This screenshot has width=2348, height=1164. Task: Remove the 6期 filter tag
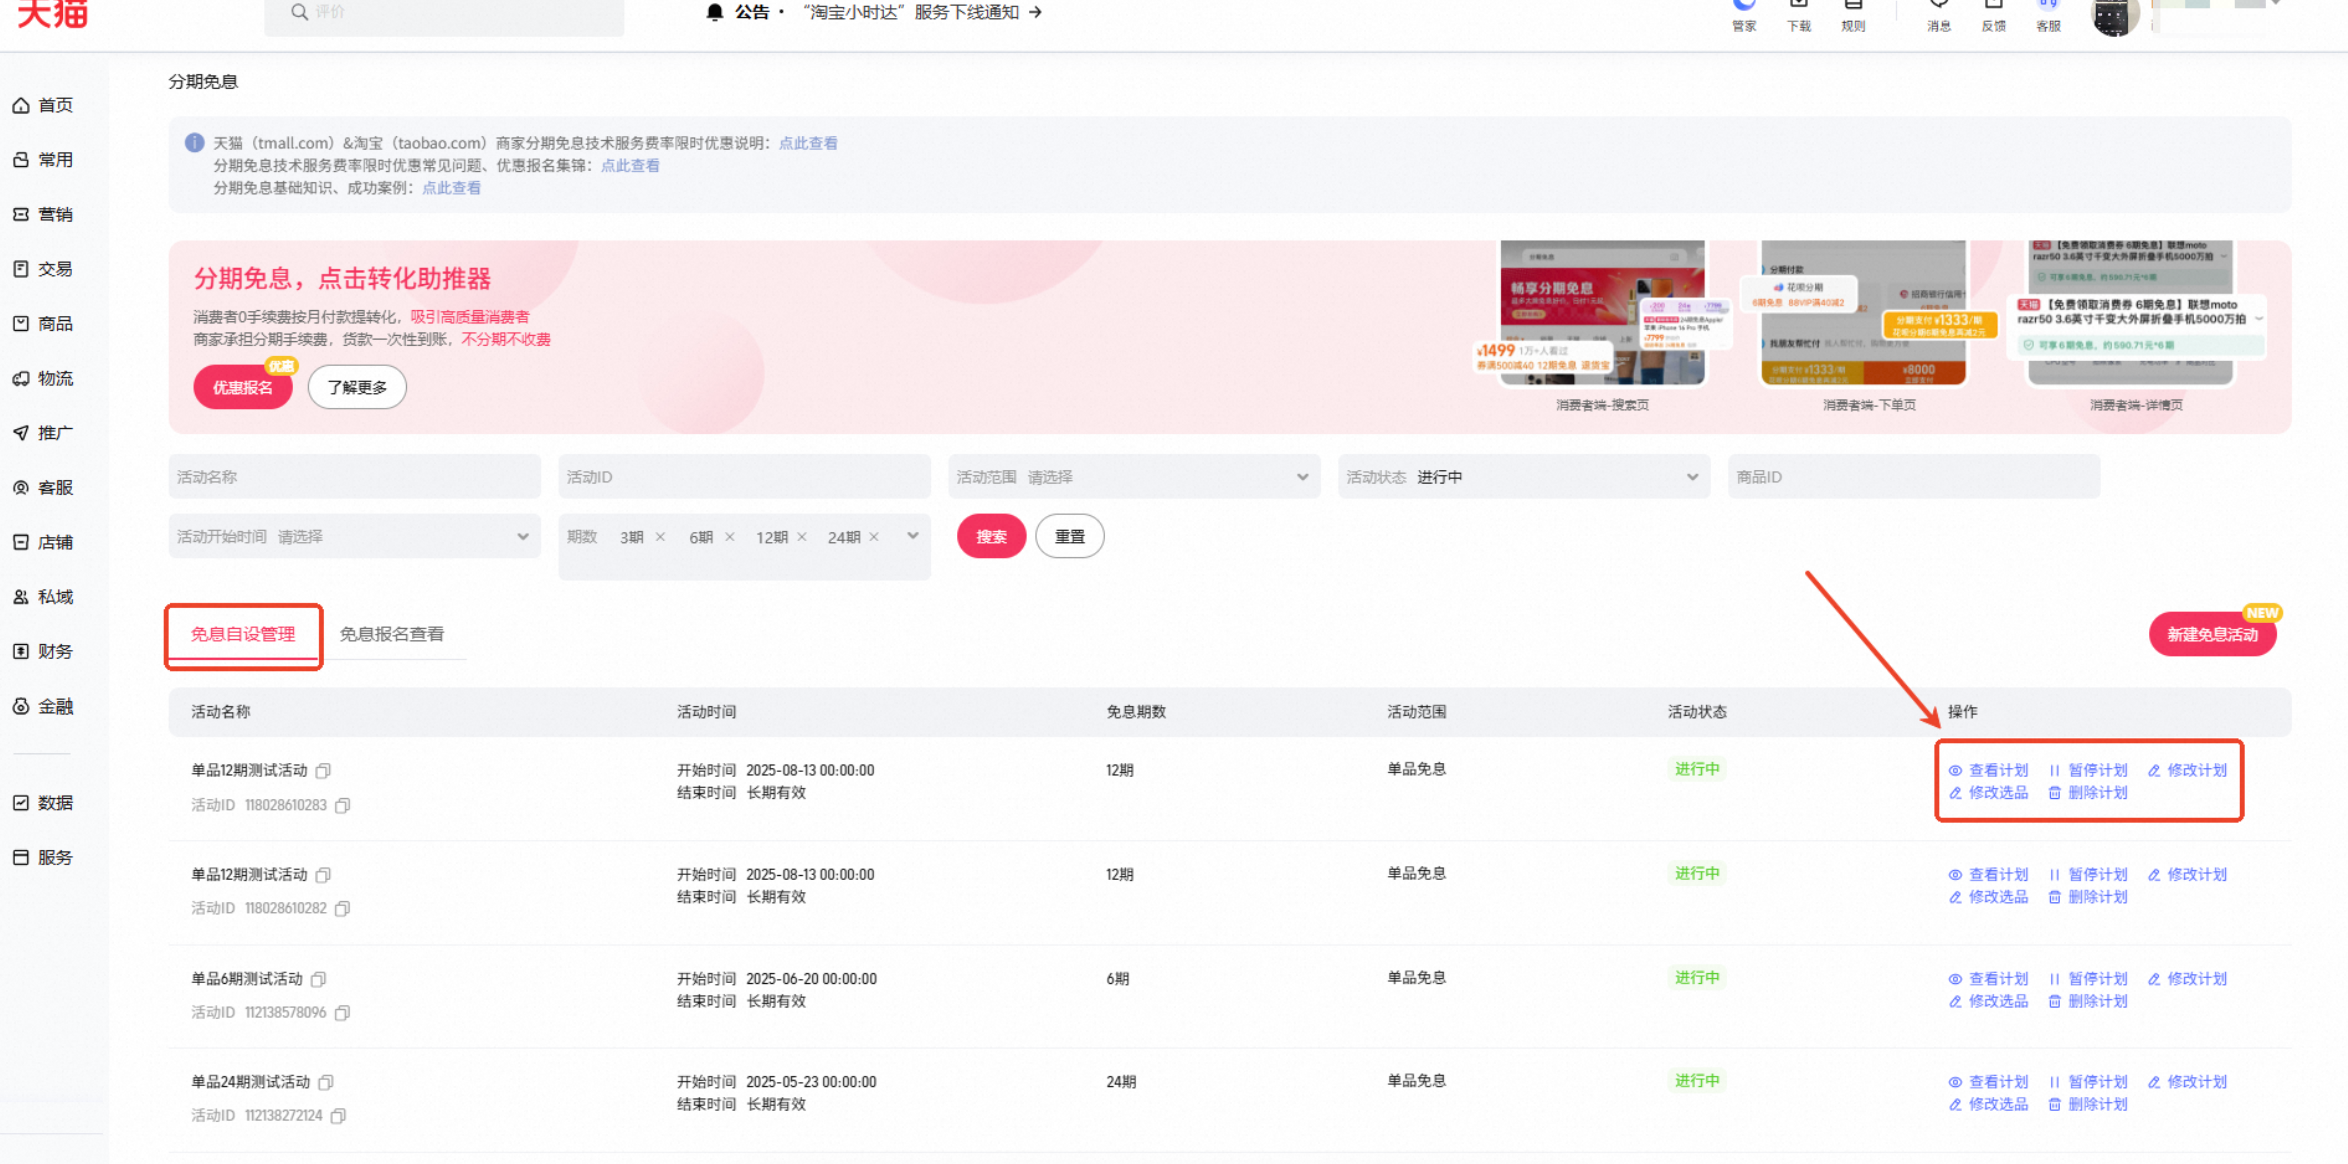coord(730,537)
